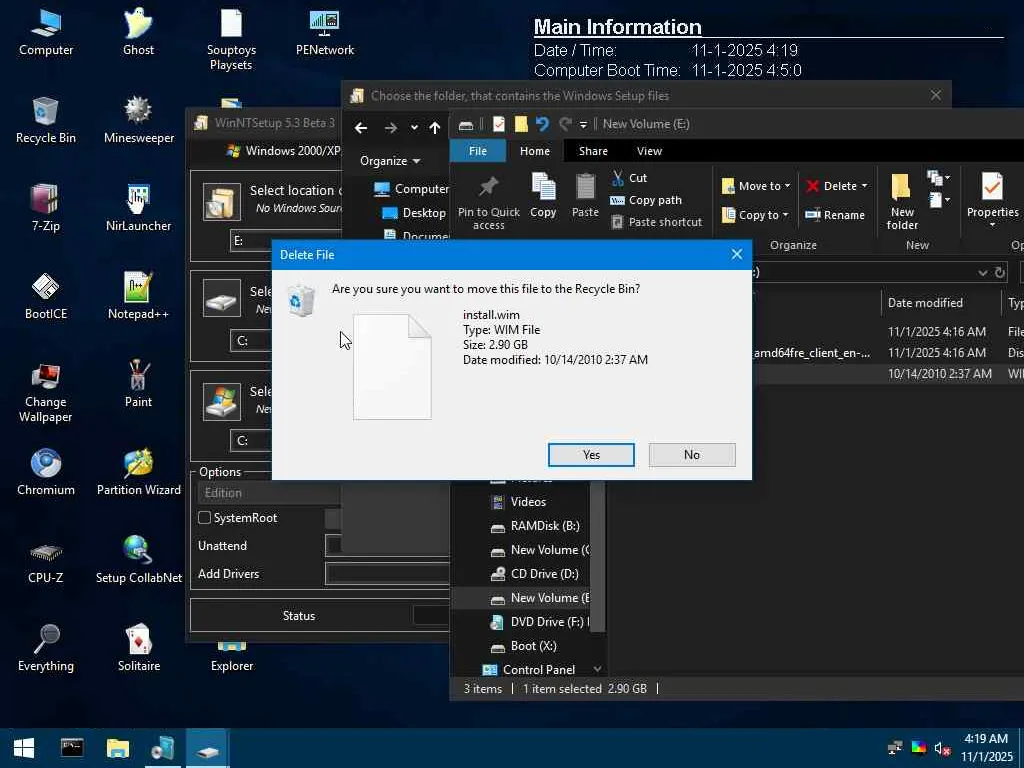This screenshot has width=1024, height=768.
Task: Click the Windows Start button
Action: [x=24, y=748]
